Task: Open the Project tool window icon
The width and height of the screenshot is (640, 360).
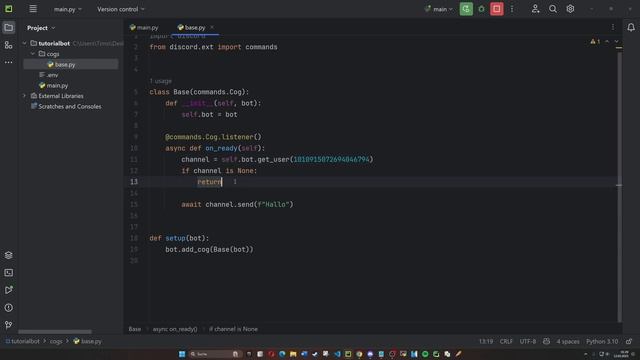Action: tap(9, 28)
